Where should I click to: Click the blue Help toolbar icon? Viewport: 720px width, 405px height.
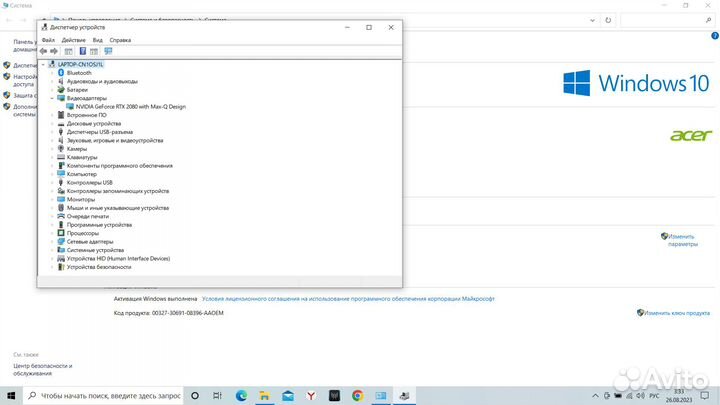click(83, 51)
